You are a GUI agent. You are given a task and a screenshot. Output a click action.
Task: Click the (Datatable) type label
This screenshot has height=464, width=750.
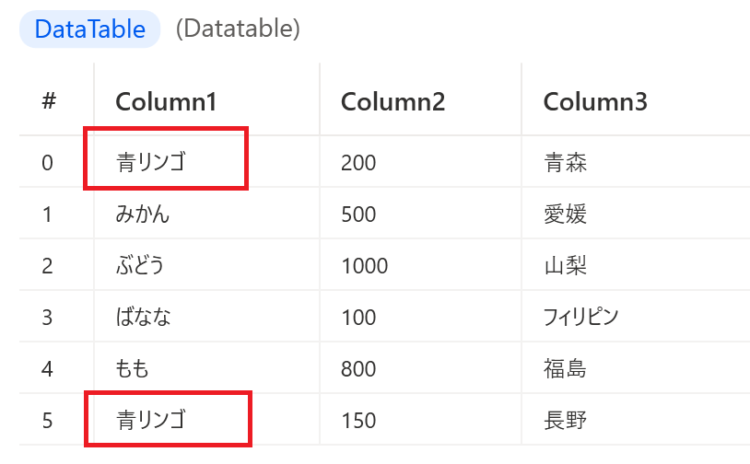238,29
